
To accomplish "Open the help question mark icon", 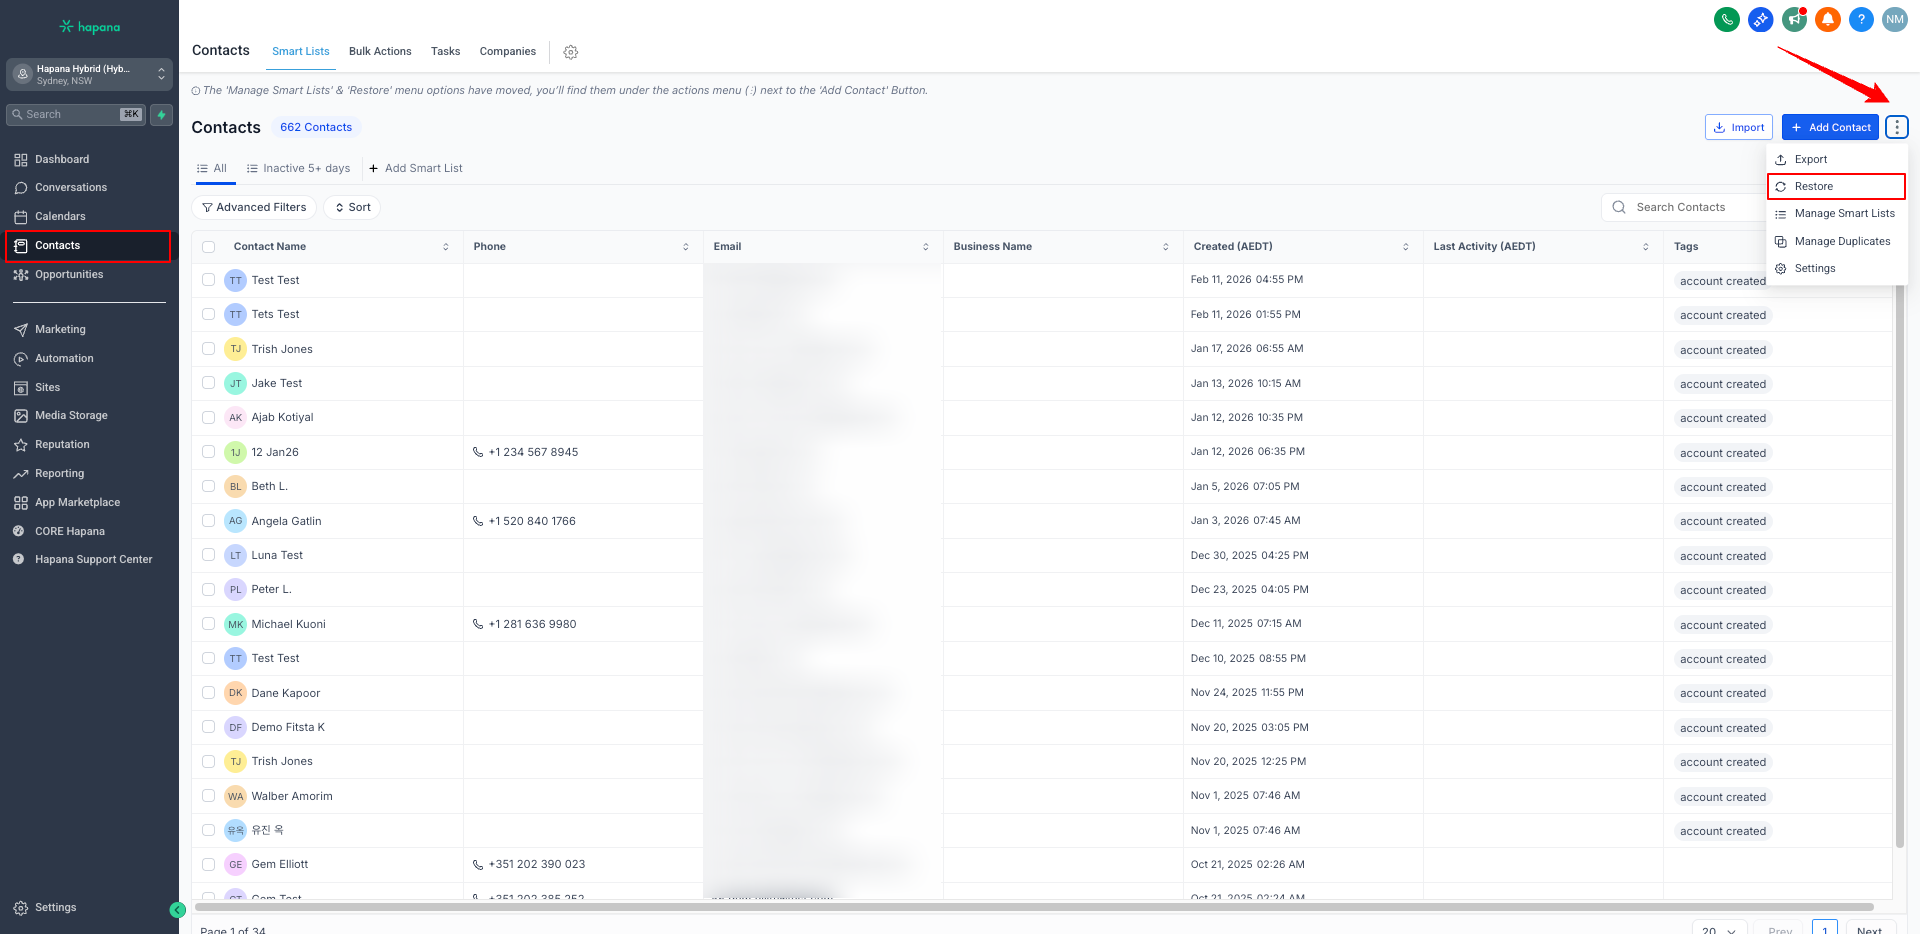I will click(x=1861, y=19).
